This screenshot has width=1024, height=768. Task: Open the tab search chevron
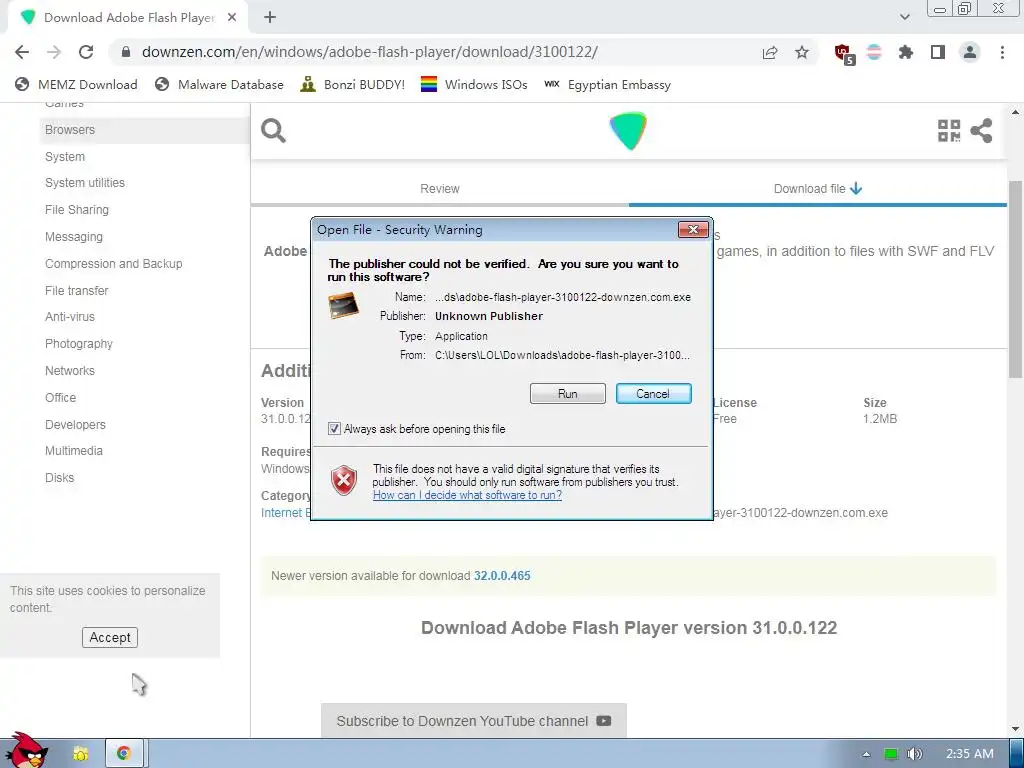pyautogui.click(x=904, y=17)
